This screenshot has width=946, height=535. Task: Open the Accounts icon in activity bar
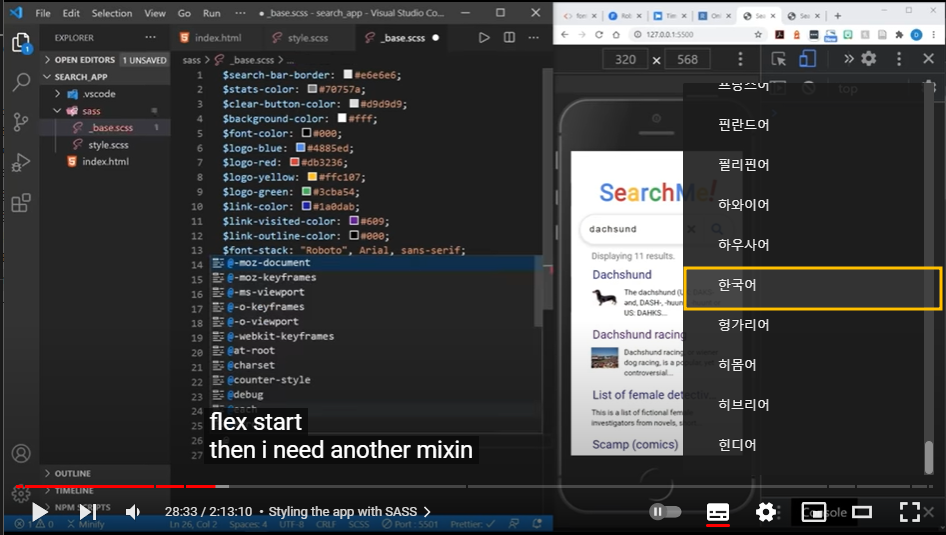(21, 454)
